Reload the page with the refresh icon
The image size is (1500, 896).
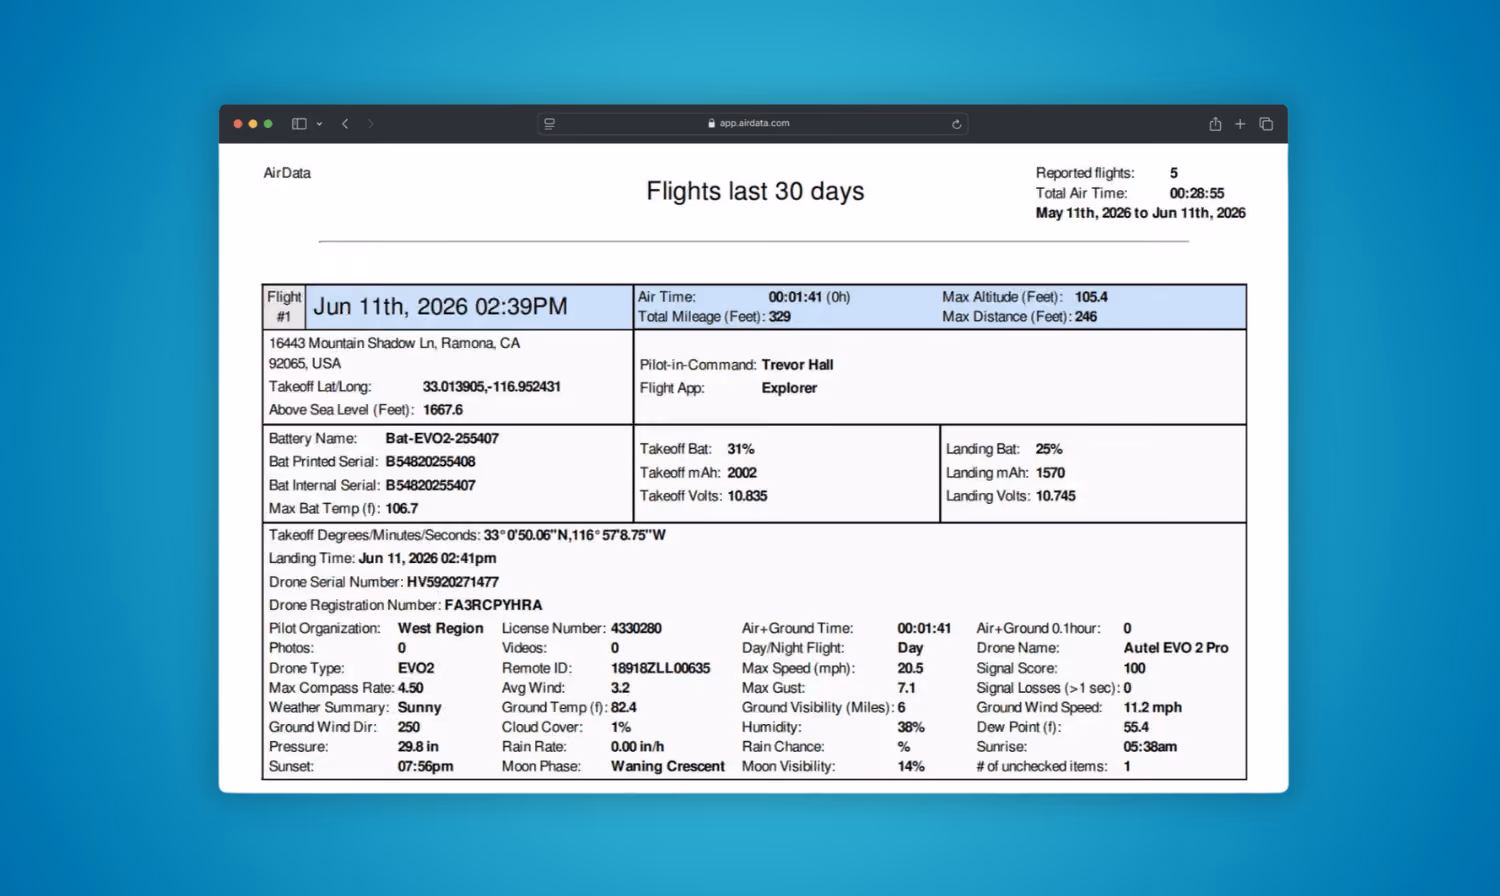956,124
